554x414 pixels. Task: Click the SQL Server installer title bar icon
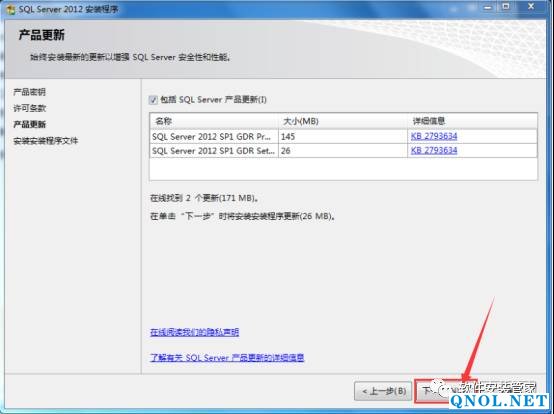point(11,9)
